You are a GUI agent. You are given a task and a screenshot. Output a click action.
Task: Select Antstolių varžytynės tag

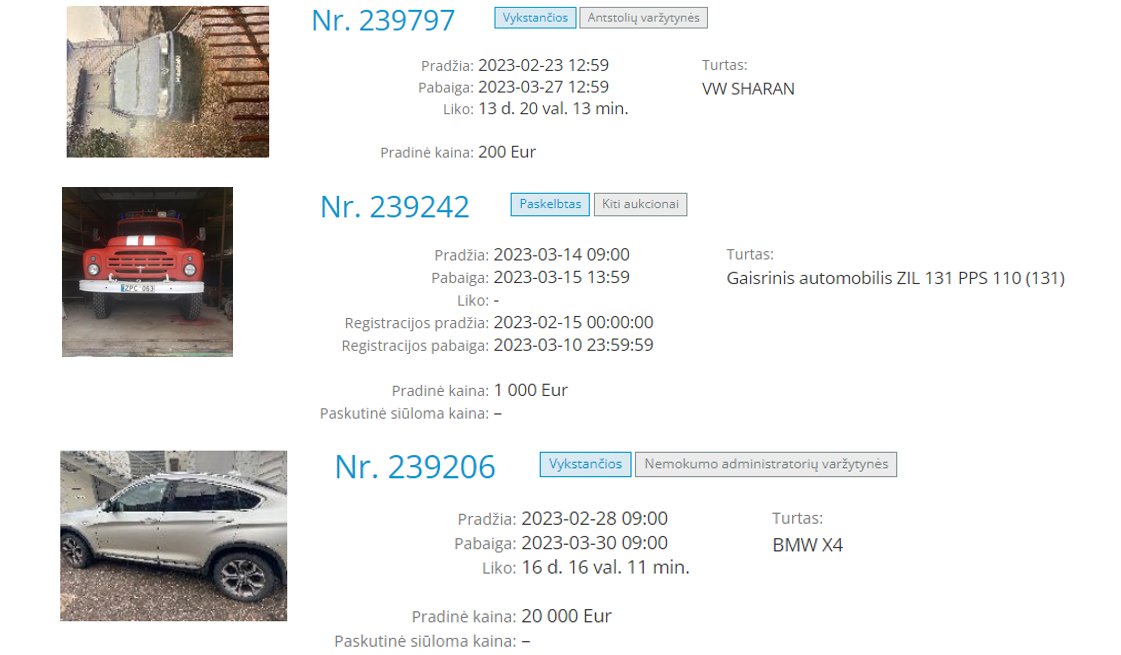point(643,18)
